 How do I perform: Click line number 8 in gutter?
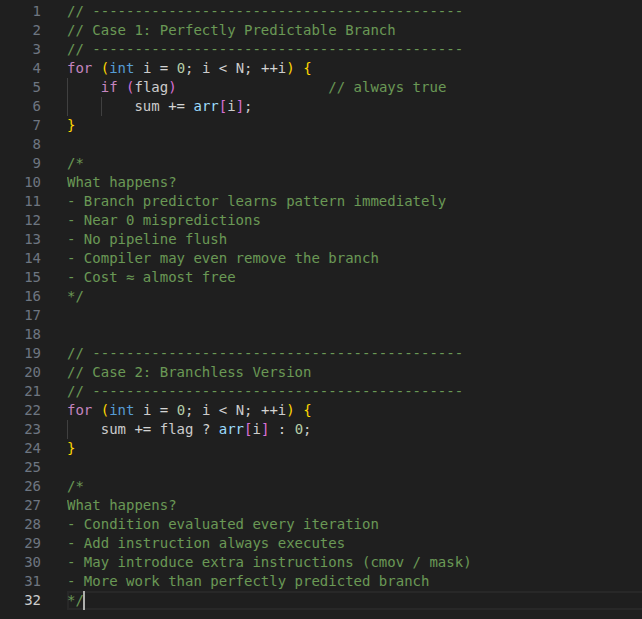37,144
